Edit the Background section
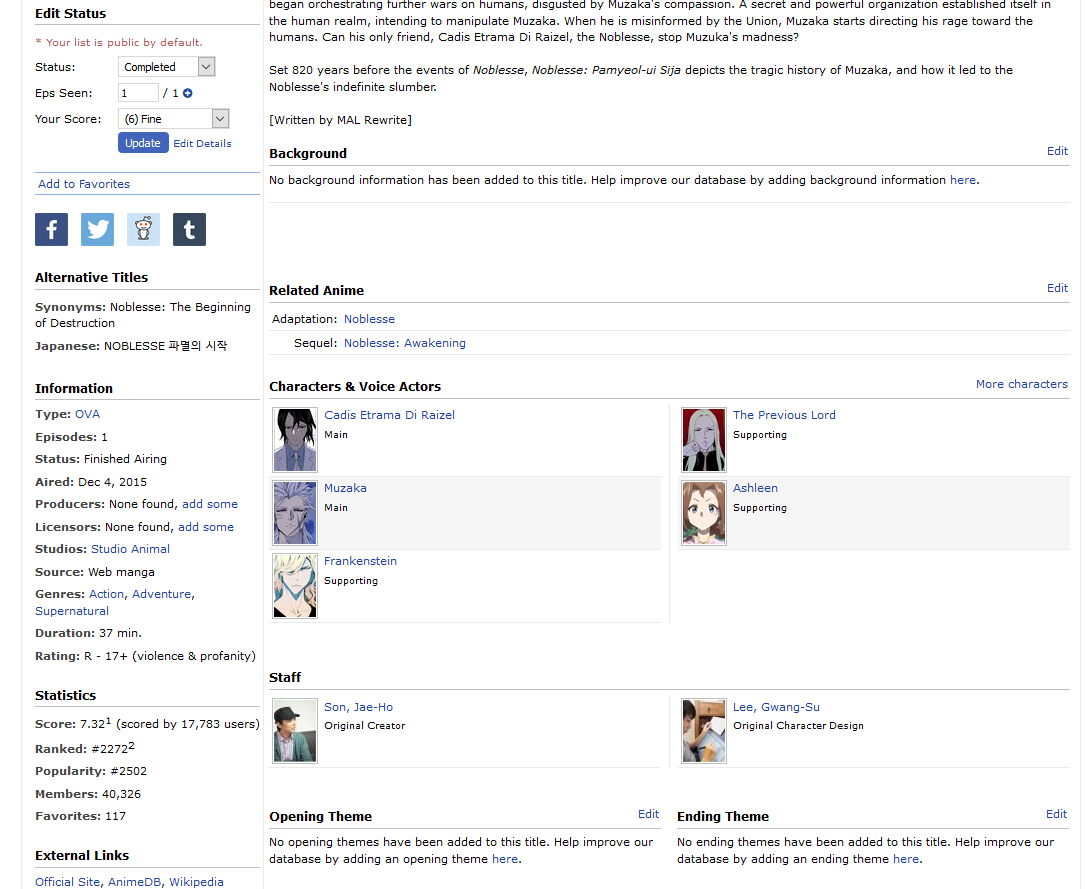This screenshot has height=889, width=1086. click(1057, 151)
